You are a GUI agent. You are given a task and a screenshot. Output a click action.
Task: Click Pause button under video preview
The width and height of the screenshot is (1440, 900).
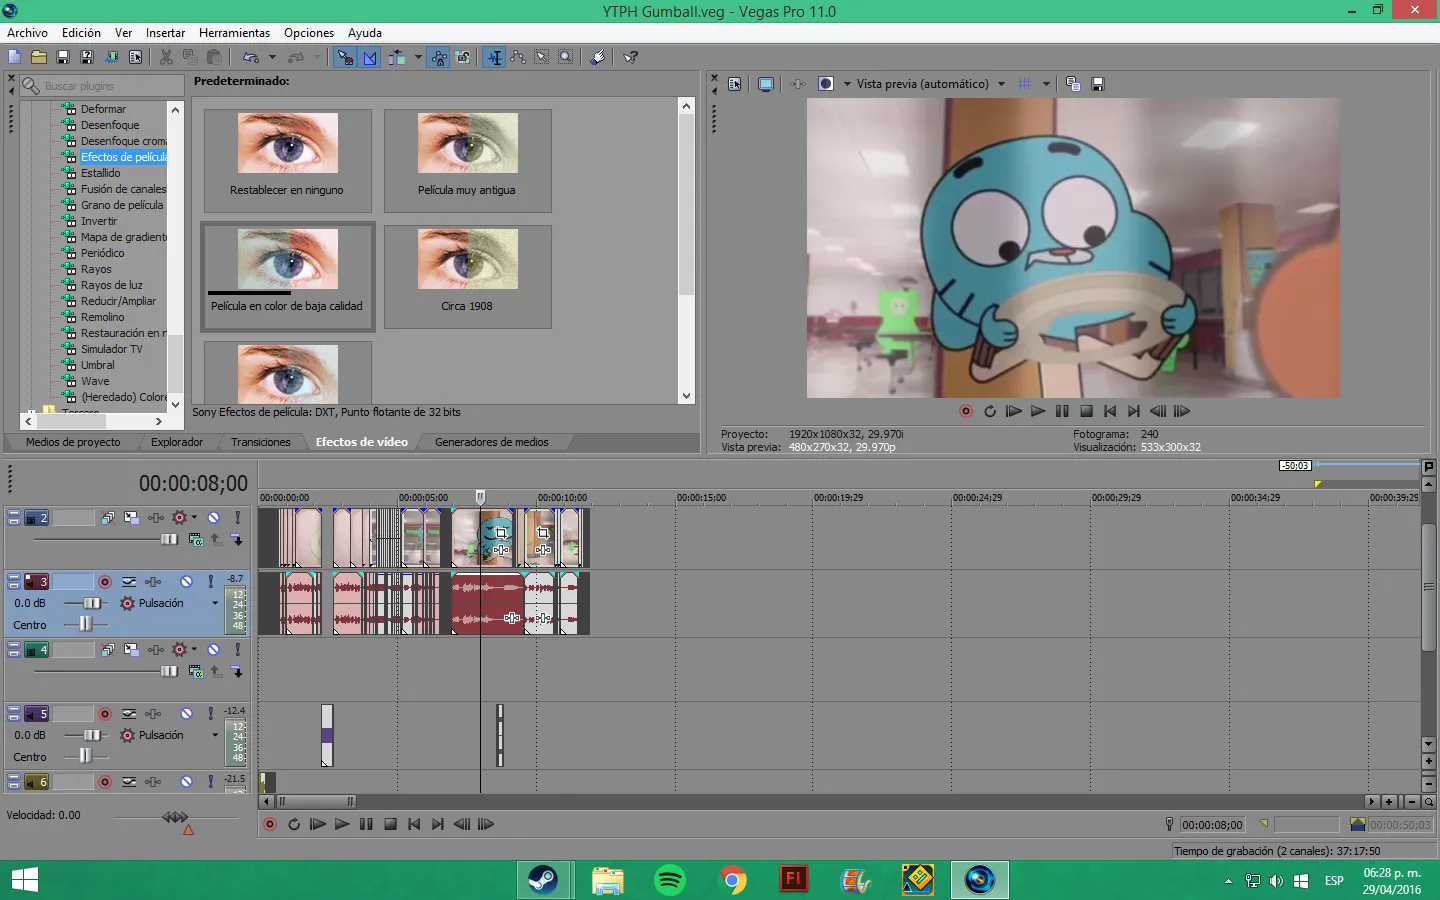click(1062, 411)
